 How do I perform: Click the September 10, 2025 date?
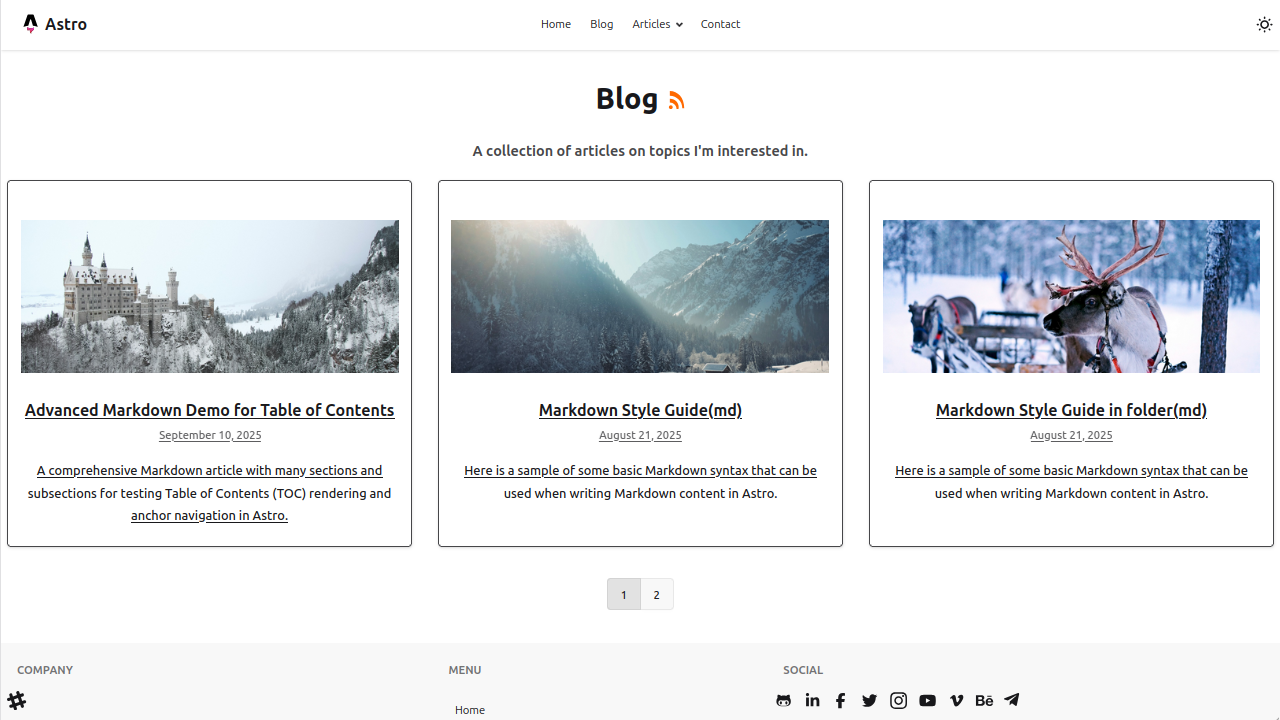[x=210, y=435]
